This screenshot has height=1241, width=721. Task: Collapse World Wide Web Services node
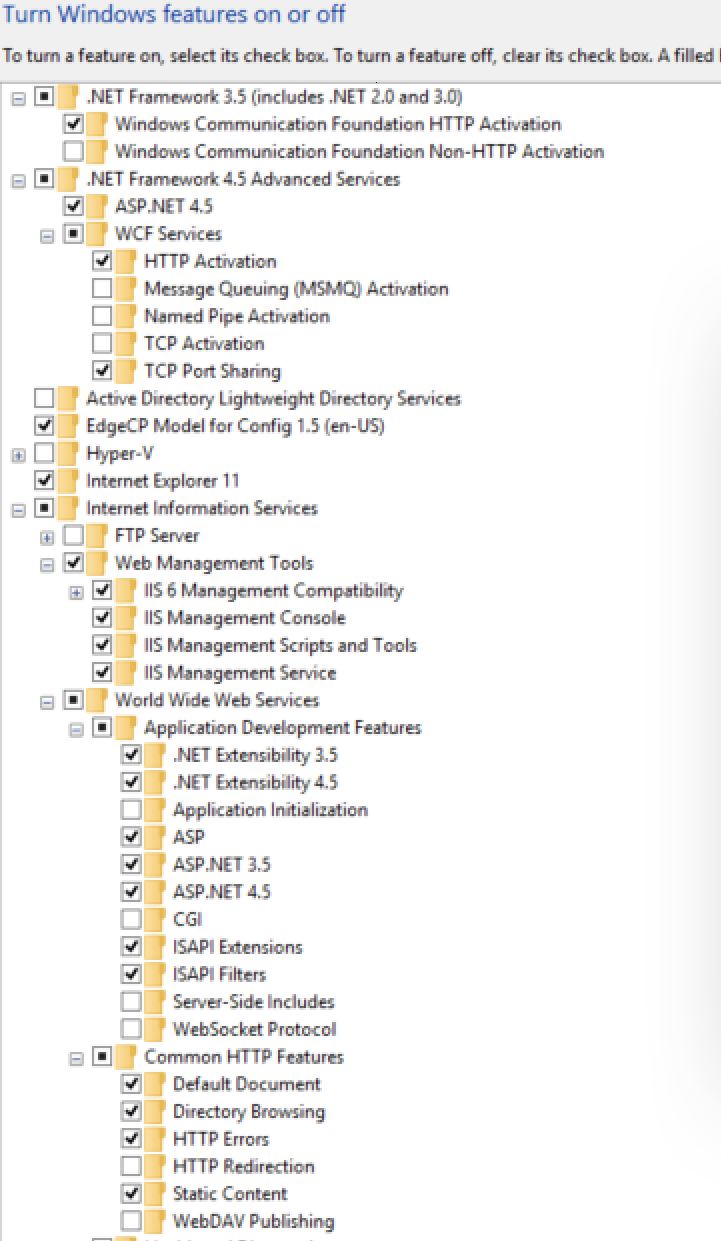pyautogui.click(x=47, y=701)
